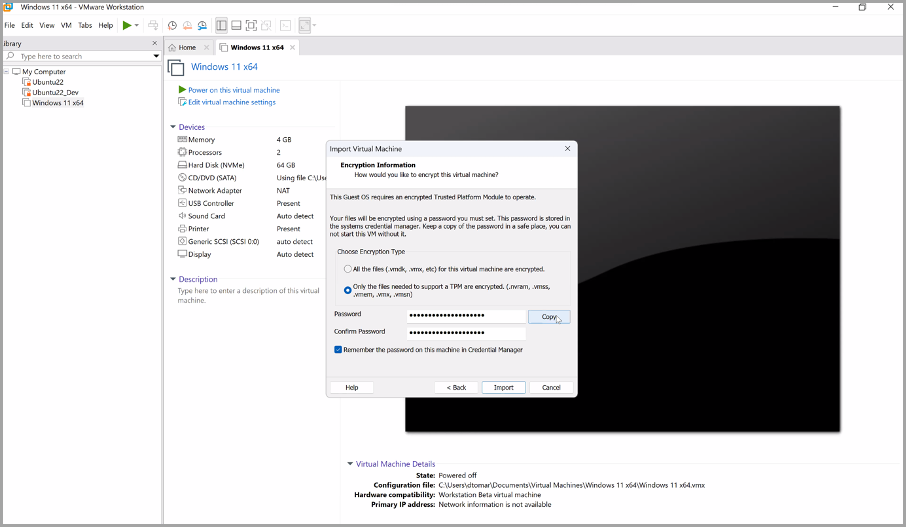
Task: Open the VM menu
Action: pyautogui.click(x=66, y=25)
